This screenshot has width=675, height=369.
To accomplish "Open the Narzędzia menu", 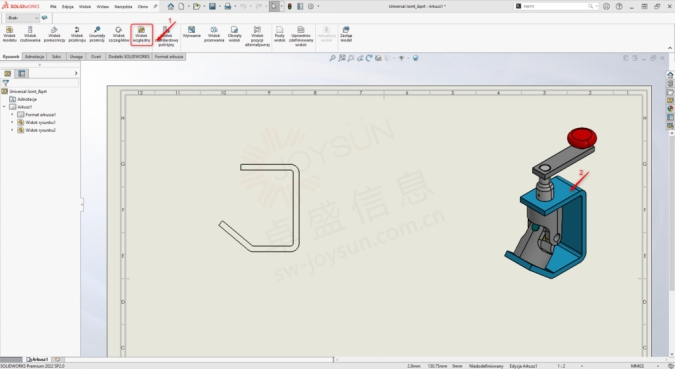I will (123, 6).
